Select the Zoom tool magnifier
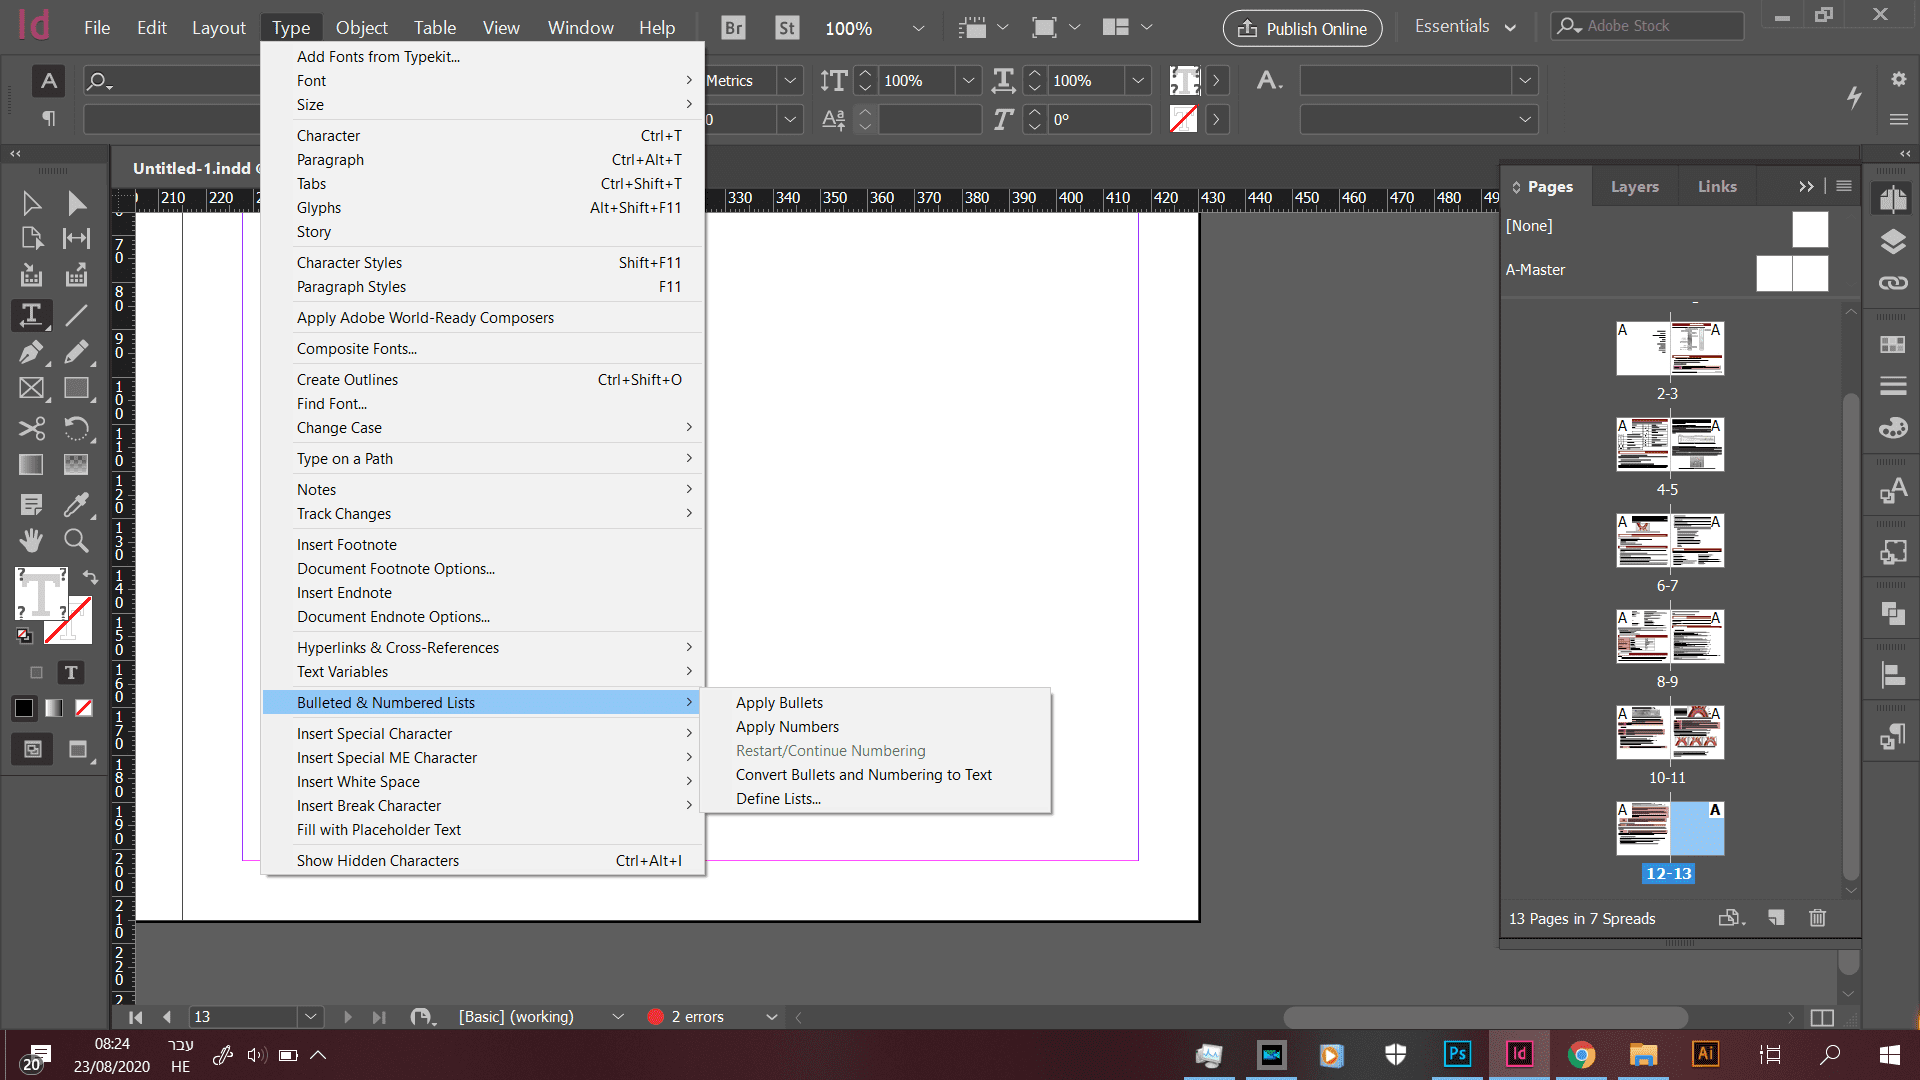The image size is (1920, 1080). pos(76,541)
